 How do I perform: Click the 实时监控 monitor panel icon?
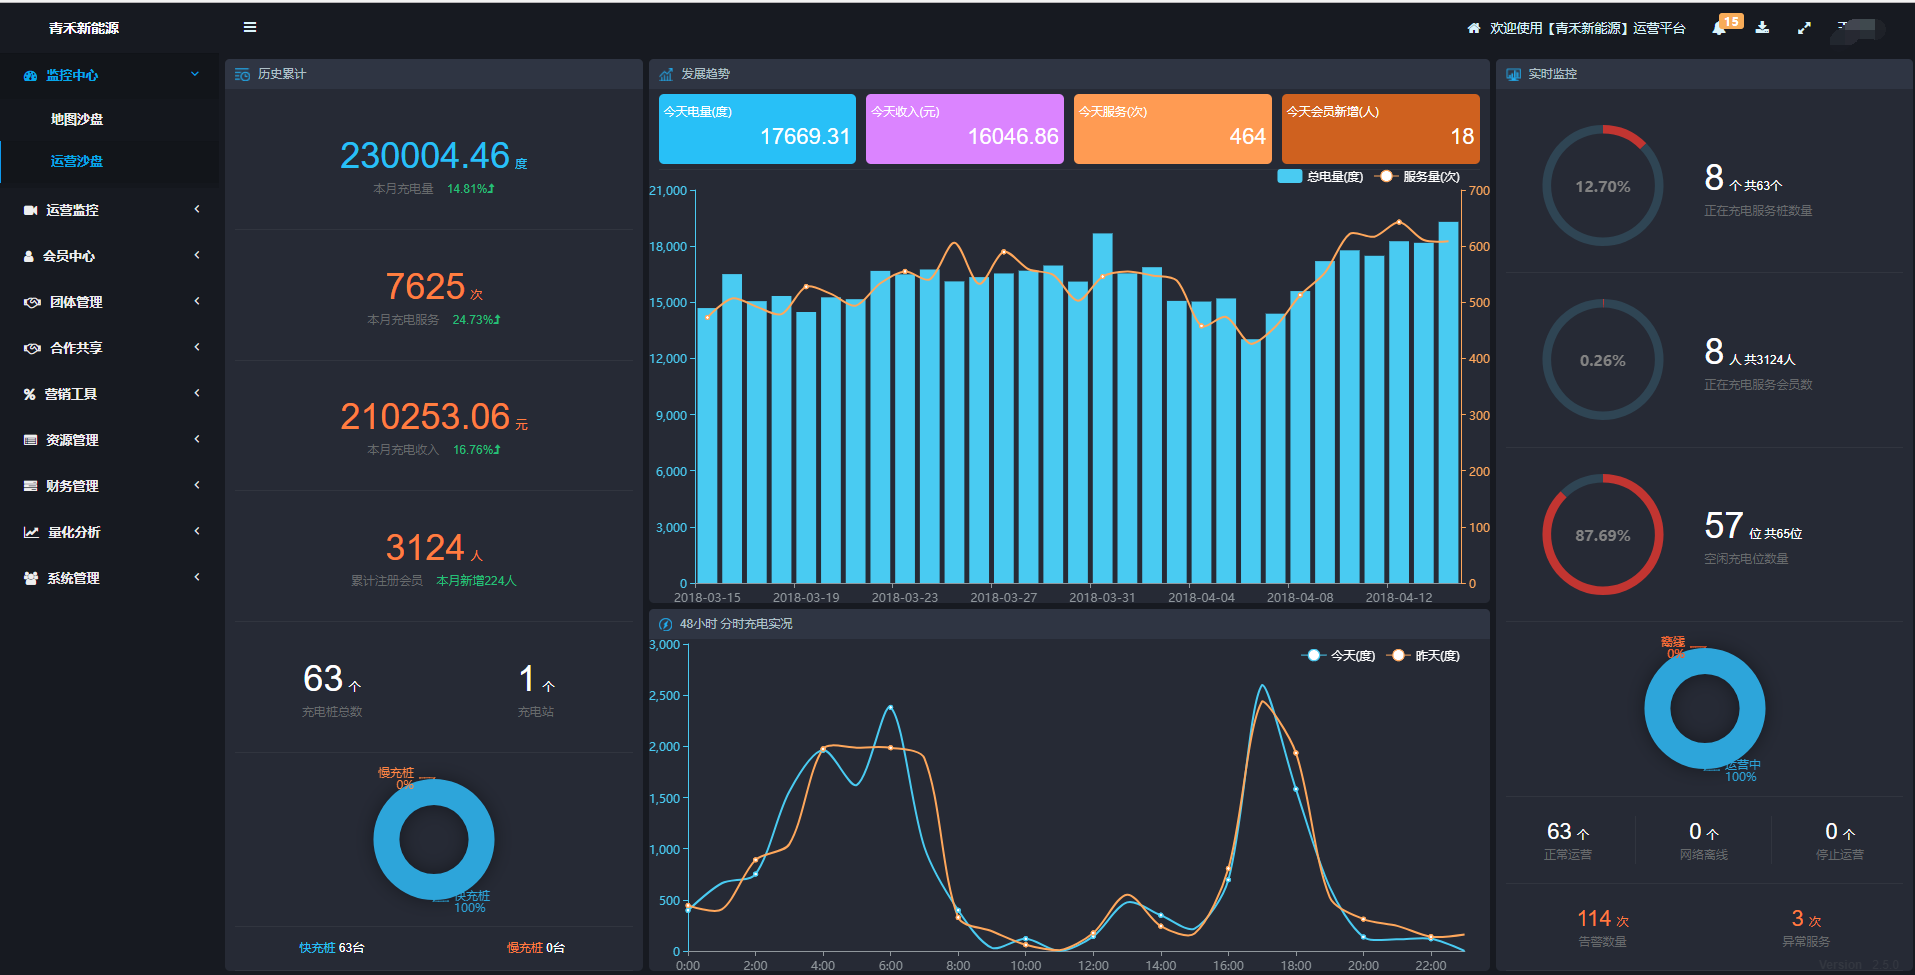(1513, 74)
